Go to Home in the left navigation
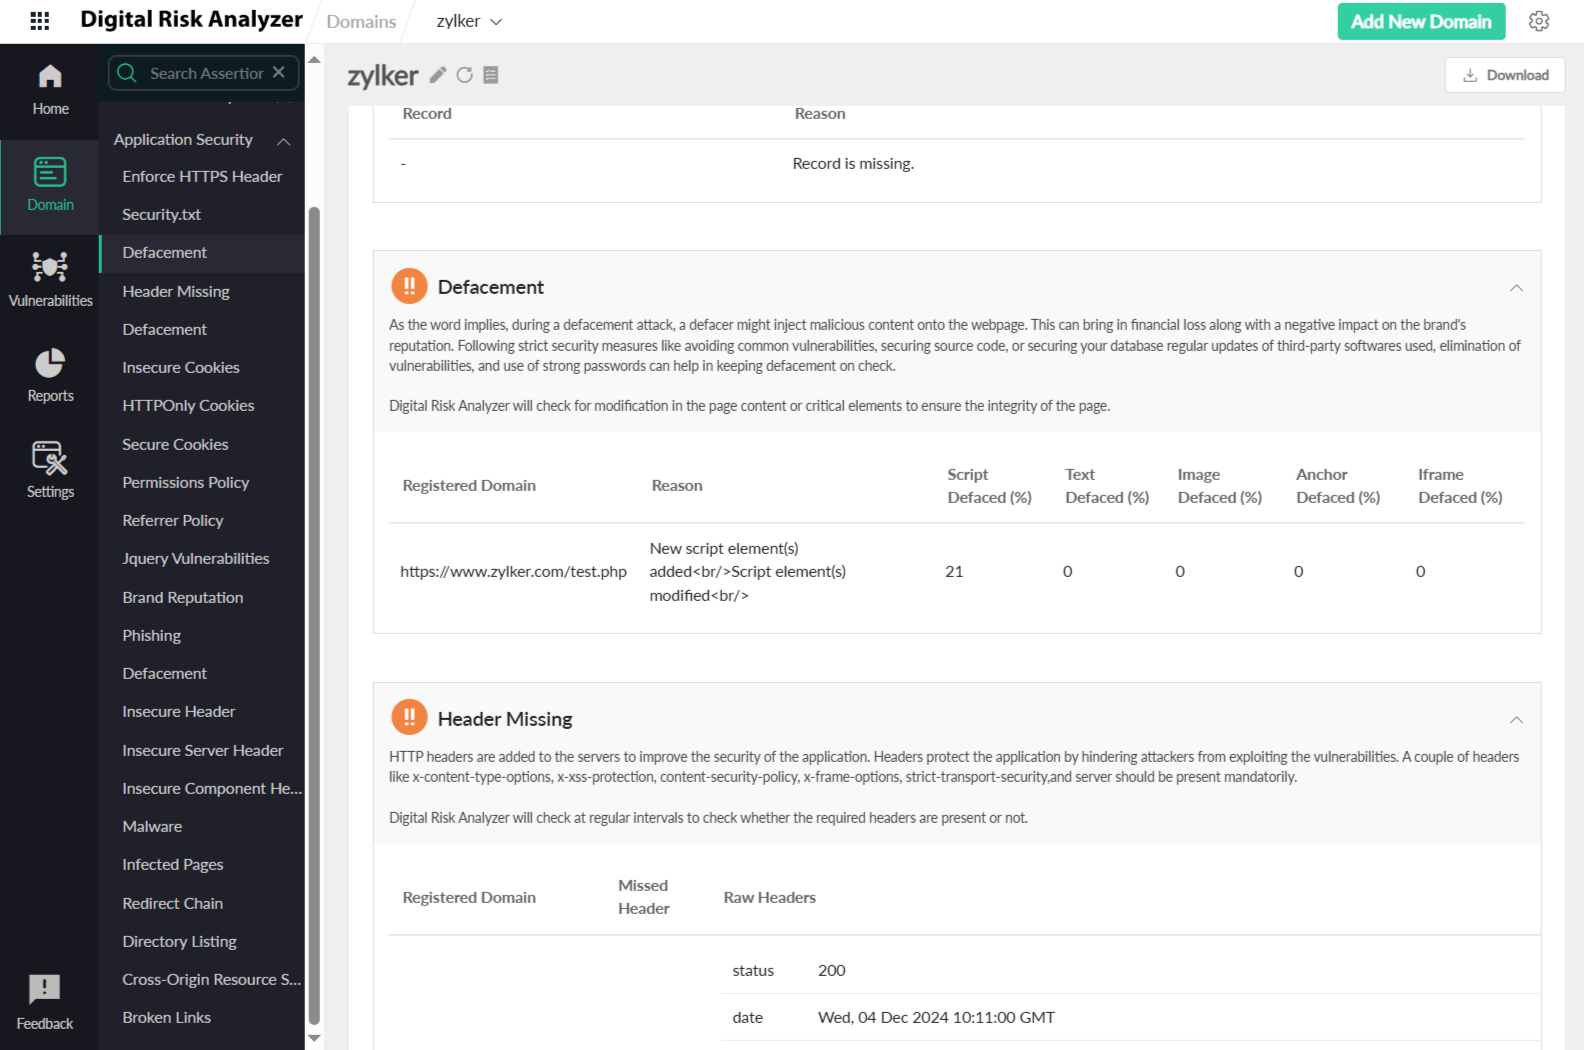The width and height of the screenshot is (1584, 1050). (50, 90)
